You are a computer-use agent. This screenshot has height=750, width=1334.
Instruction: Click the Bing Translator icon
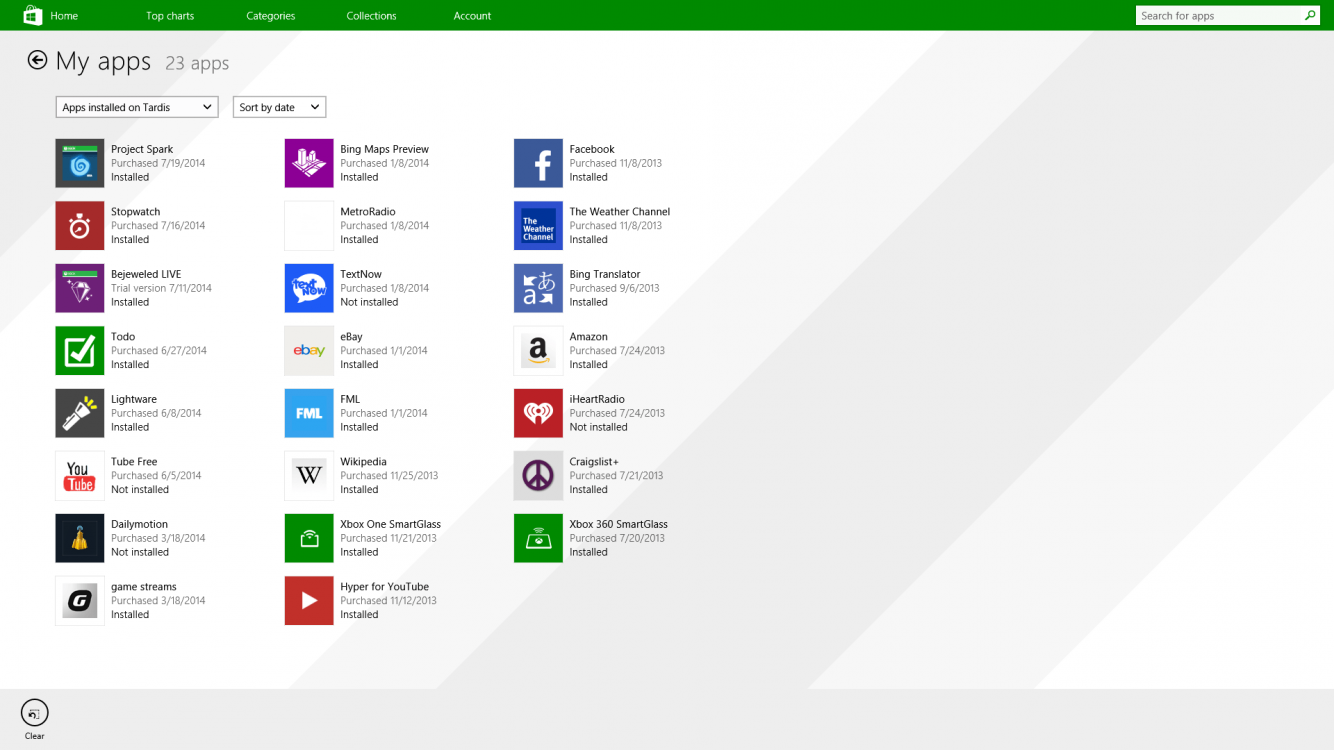(x=538, y=288)
